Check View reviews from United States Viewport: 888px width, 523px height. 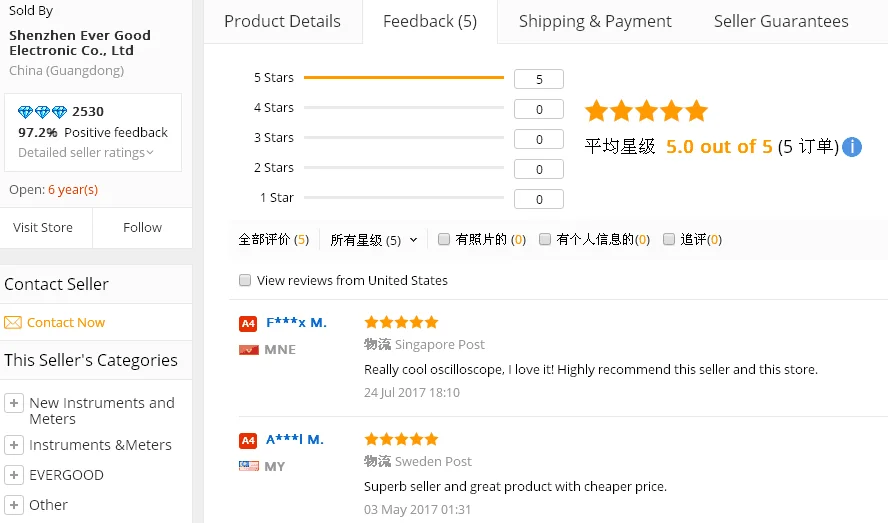click(245, 280)
